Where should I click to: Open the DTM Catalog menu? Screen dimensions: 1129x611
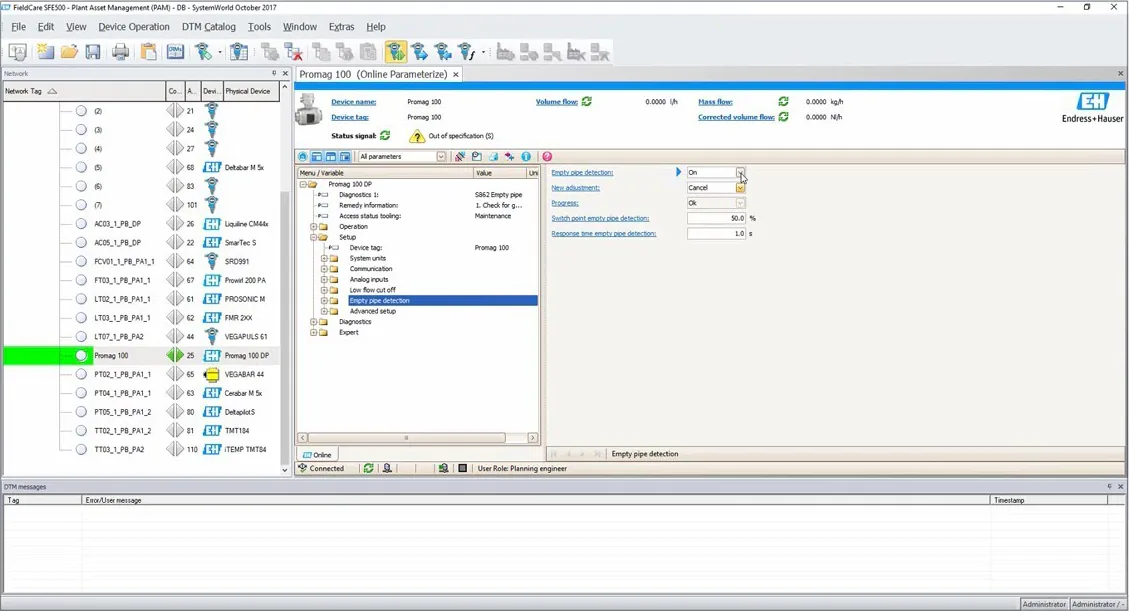tap(209, 27)
